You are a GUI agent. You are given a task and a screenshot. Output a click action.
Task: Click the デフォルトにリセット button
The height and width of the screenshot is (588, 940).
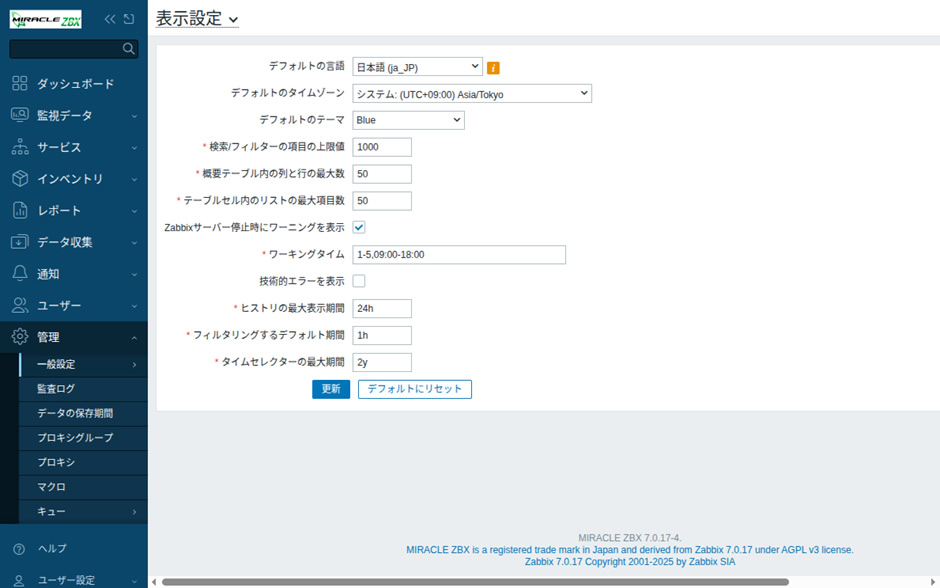[414, 389]
